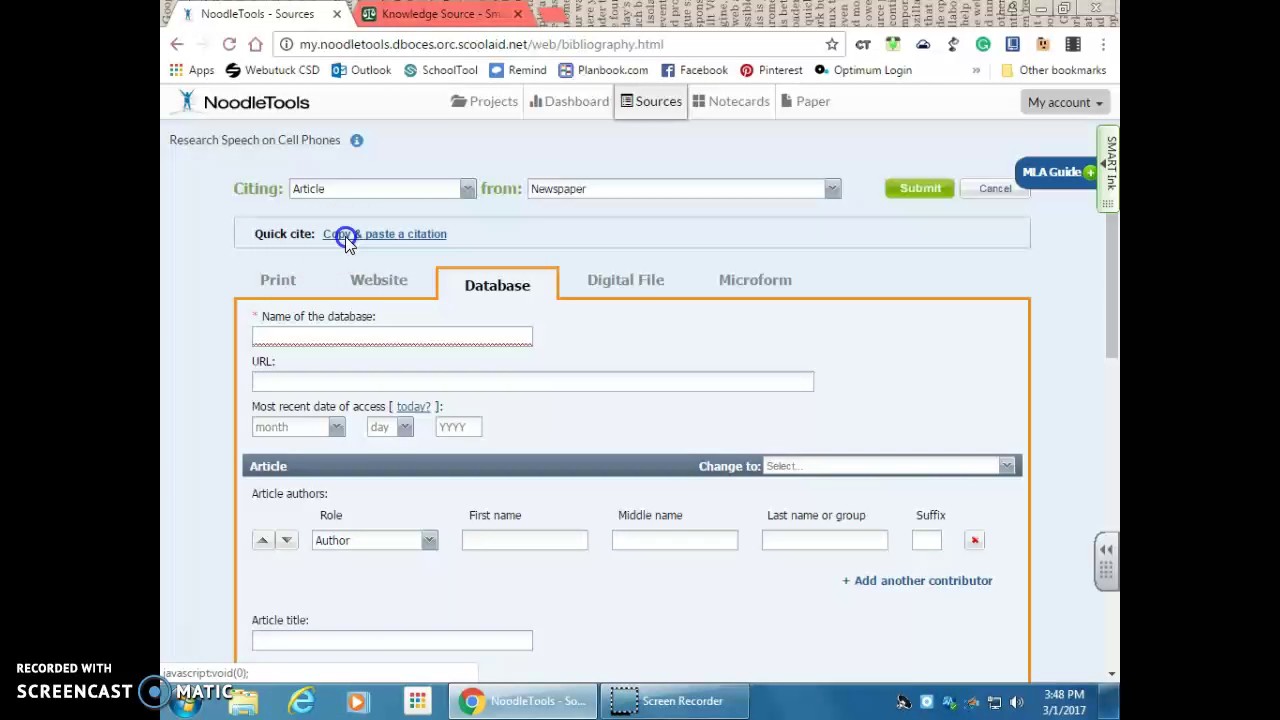The width and height of the screenshot is (1280, 720).
Task: Show more bookmarks with chevron
Action: coord(976,70)
